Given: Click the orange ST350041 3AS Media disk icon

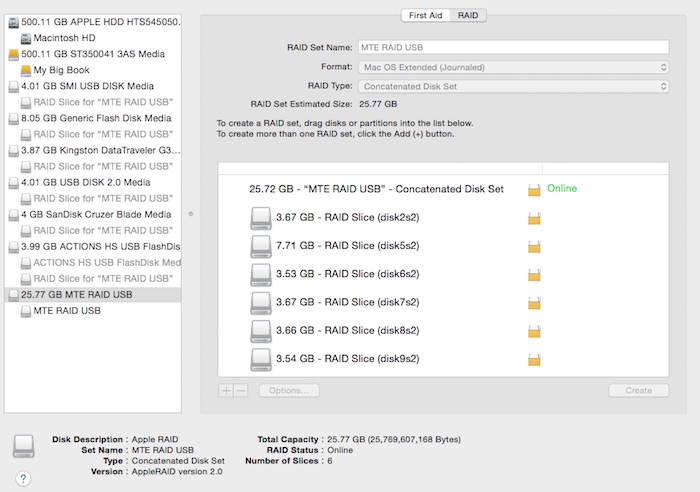Looking at the screenshot, I should point(14,54).
